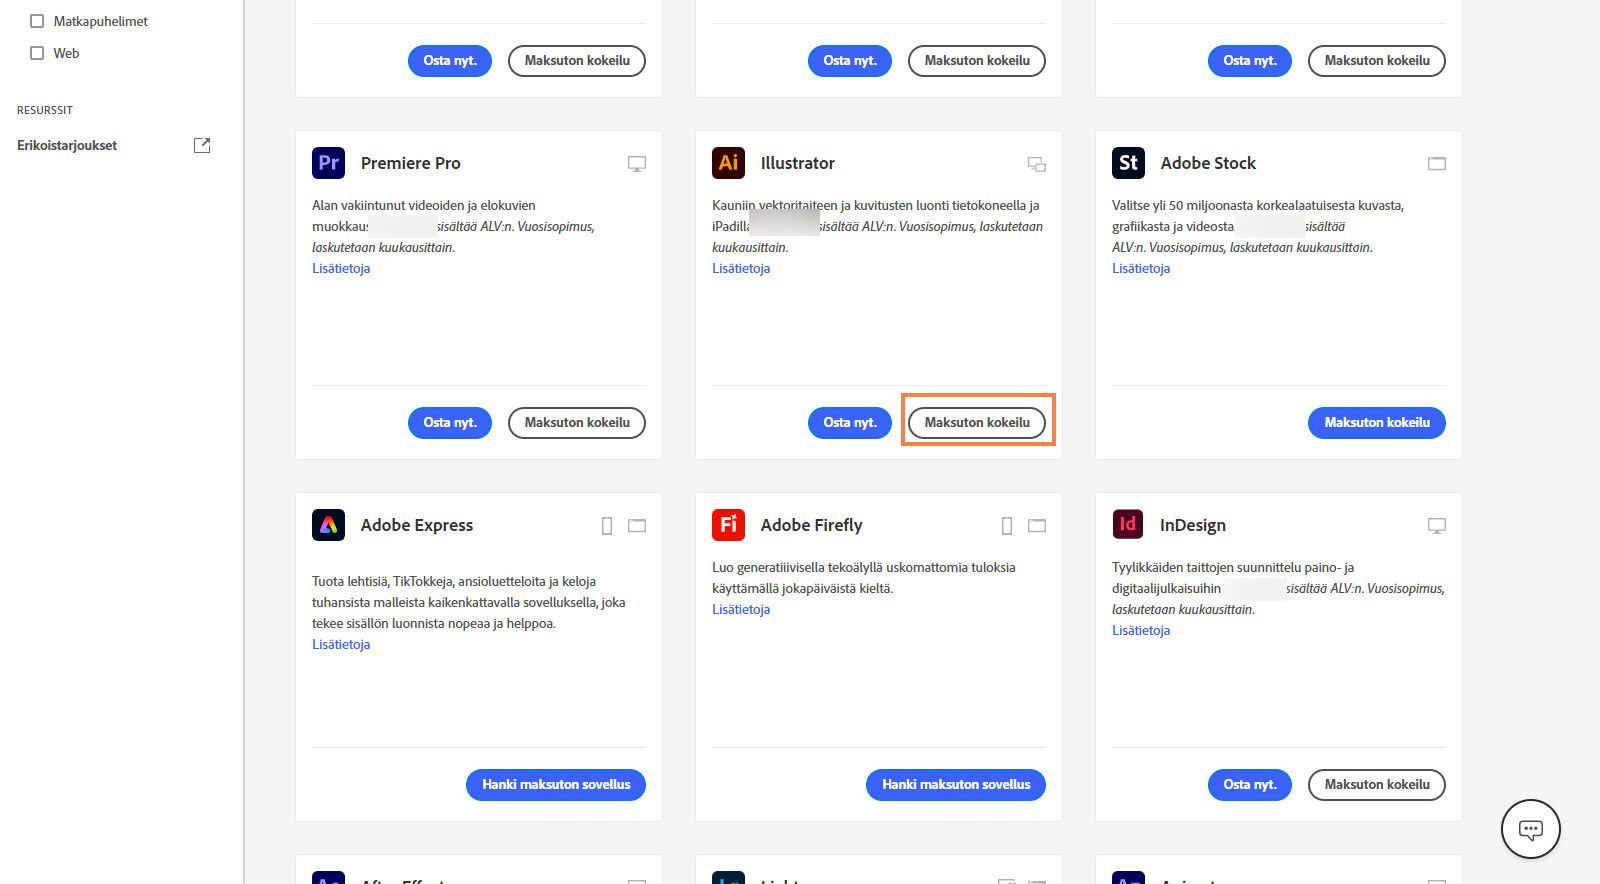Viewport: 1600px width, 884px height.
Task: Start Illustrator Maksuton kokeilu trial
Action: (977, 423)
